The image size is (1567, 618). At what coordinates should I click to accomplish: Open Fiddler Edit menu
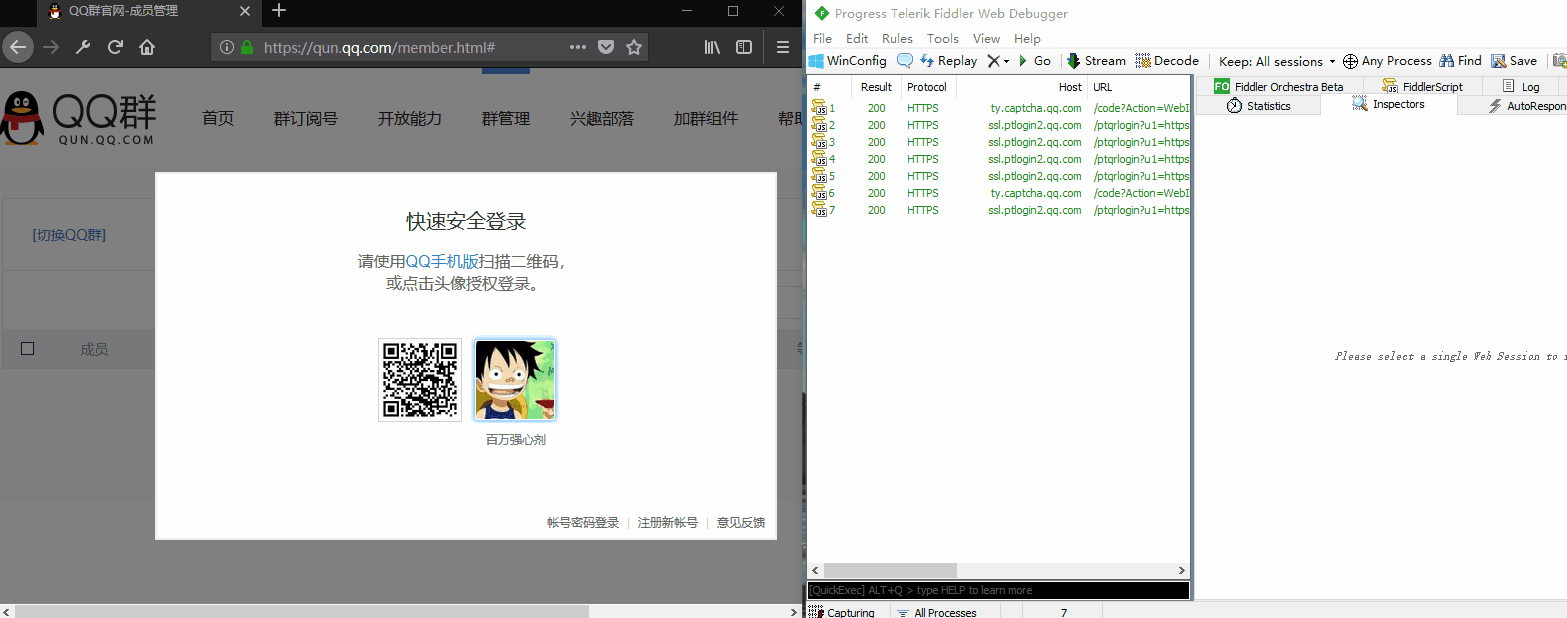click(857, 38)
